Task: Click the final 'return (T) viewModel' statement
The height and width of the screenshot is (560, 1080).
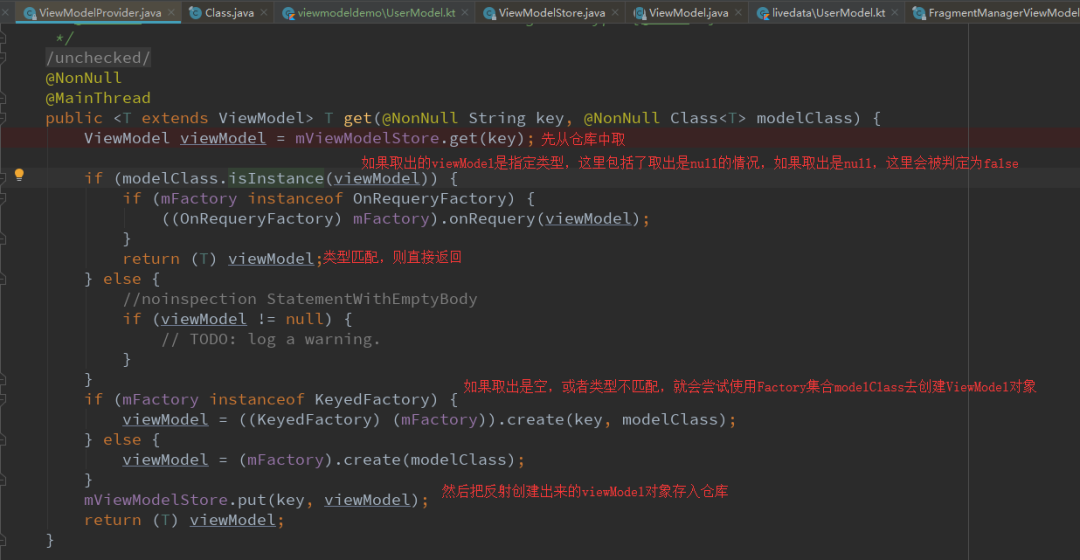Action: coord(184,520)
